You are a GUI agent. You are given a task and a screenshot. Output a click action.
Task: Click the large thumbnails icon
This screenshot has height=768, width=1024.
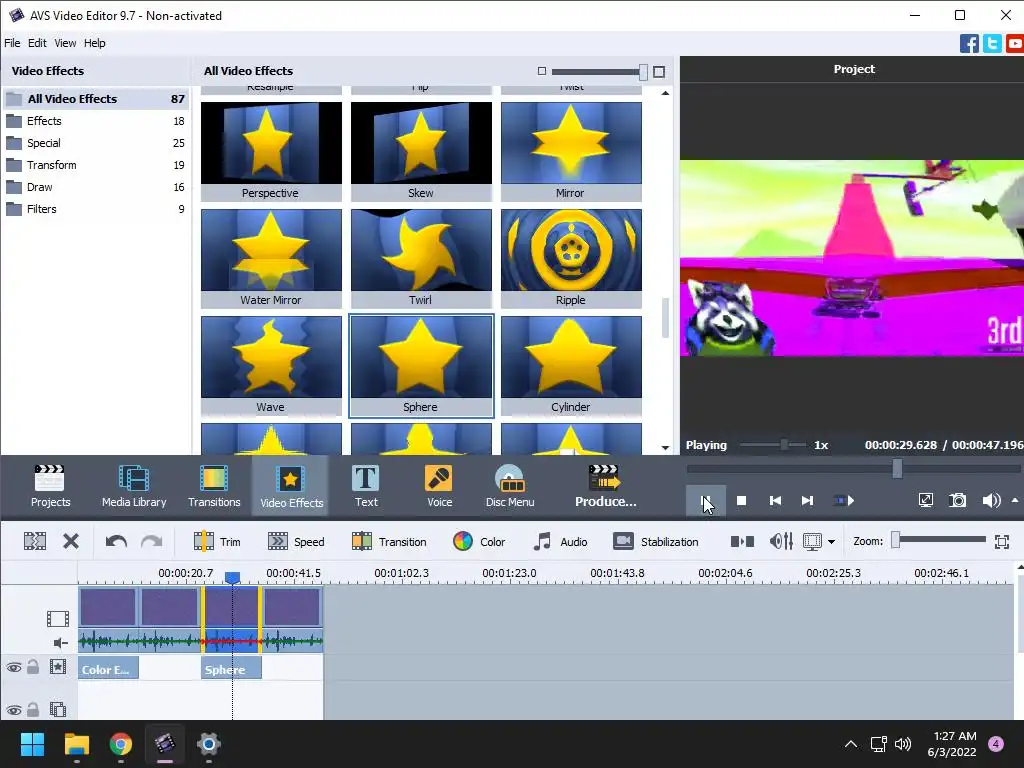point(659,71)
